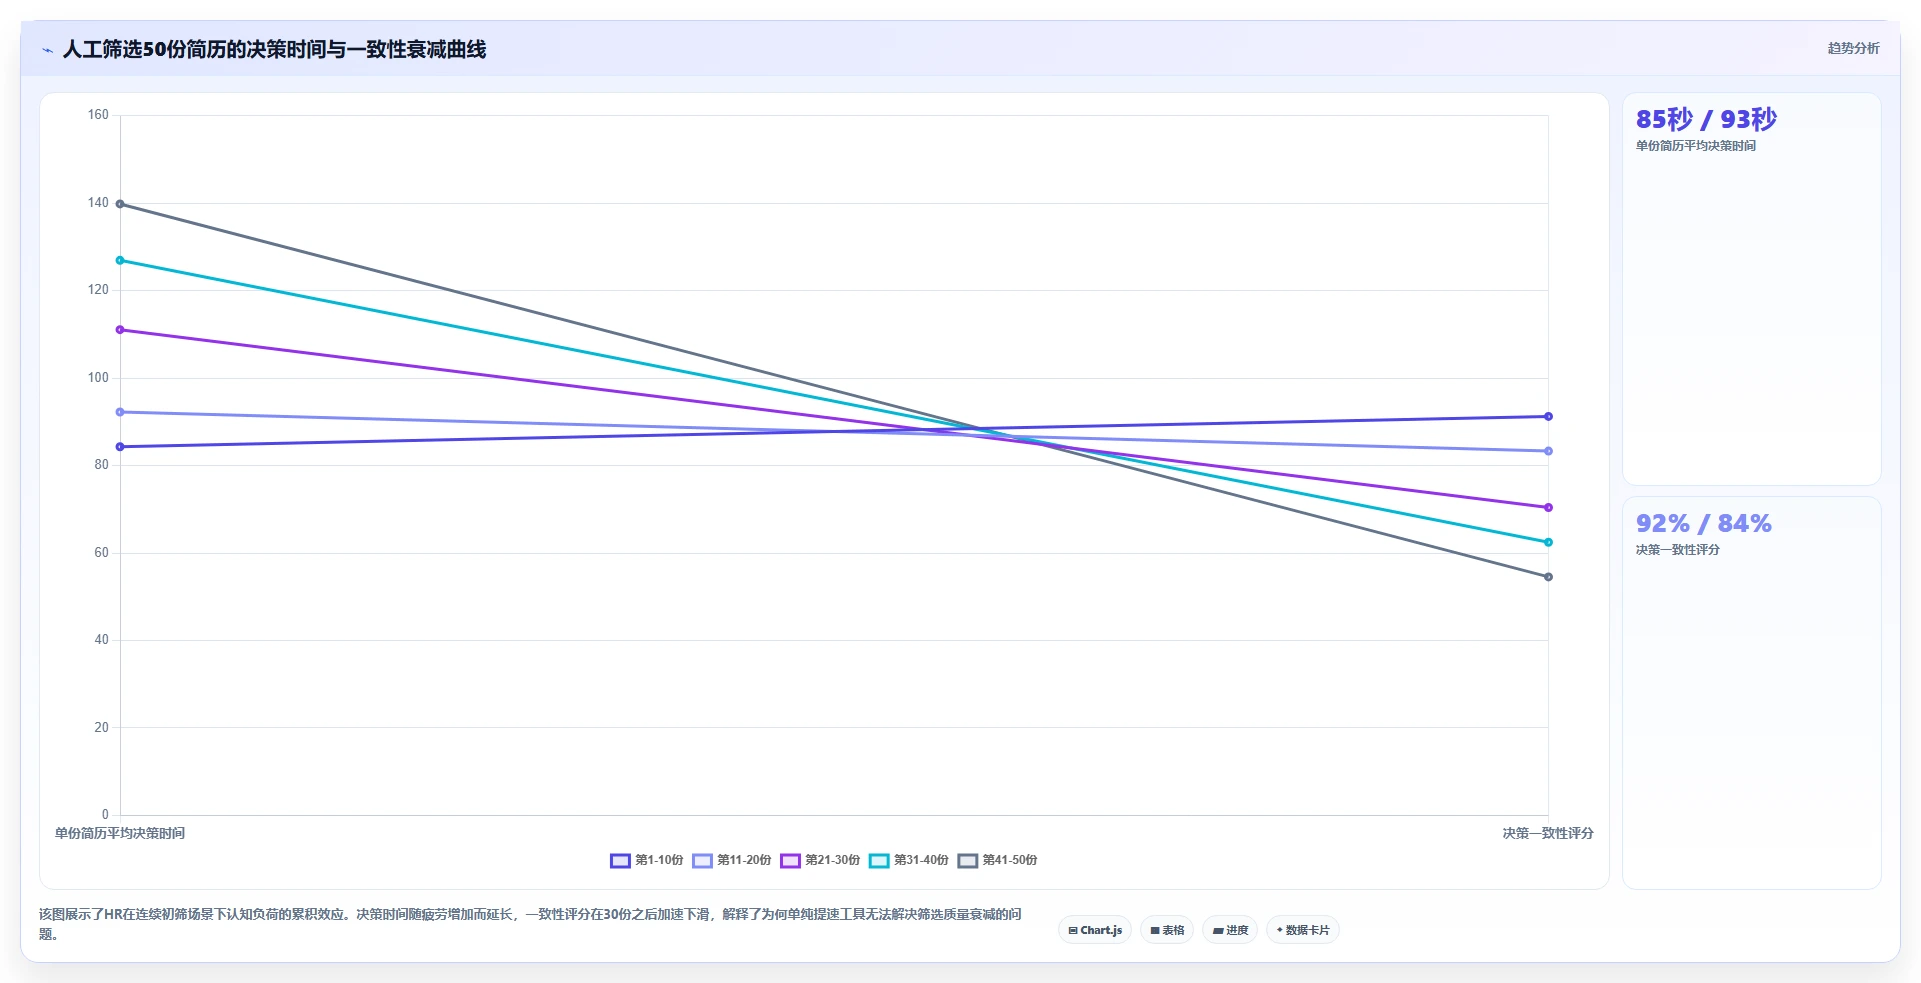This screenshot has width=1921, height=983.
Task: Click the 第31-40份 cyan legend swatch
Action: tap(879, 860)
